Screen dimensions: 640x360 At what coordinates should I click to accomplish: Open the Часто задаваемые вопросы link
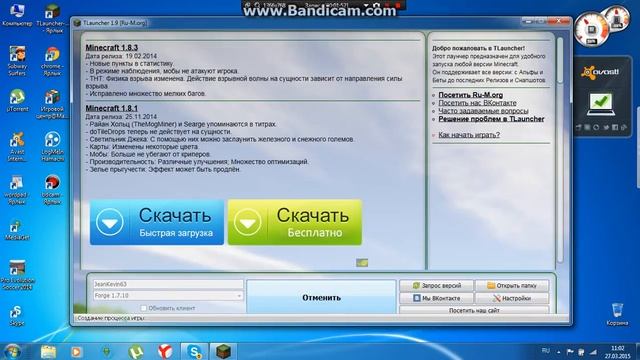pyautogui.click(x=483, y=111)
